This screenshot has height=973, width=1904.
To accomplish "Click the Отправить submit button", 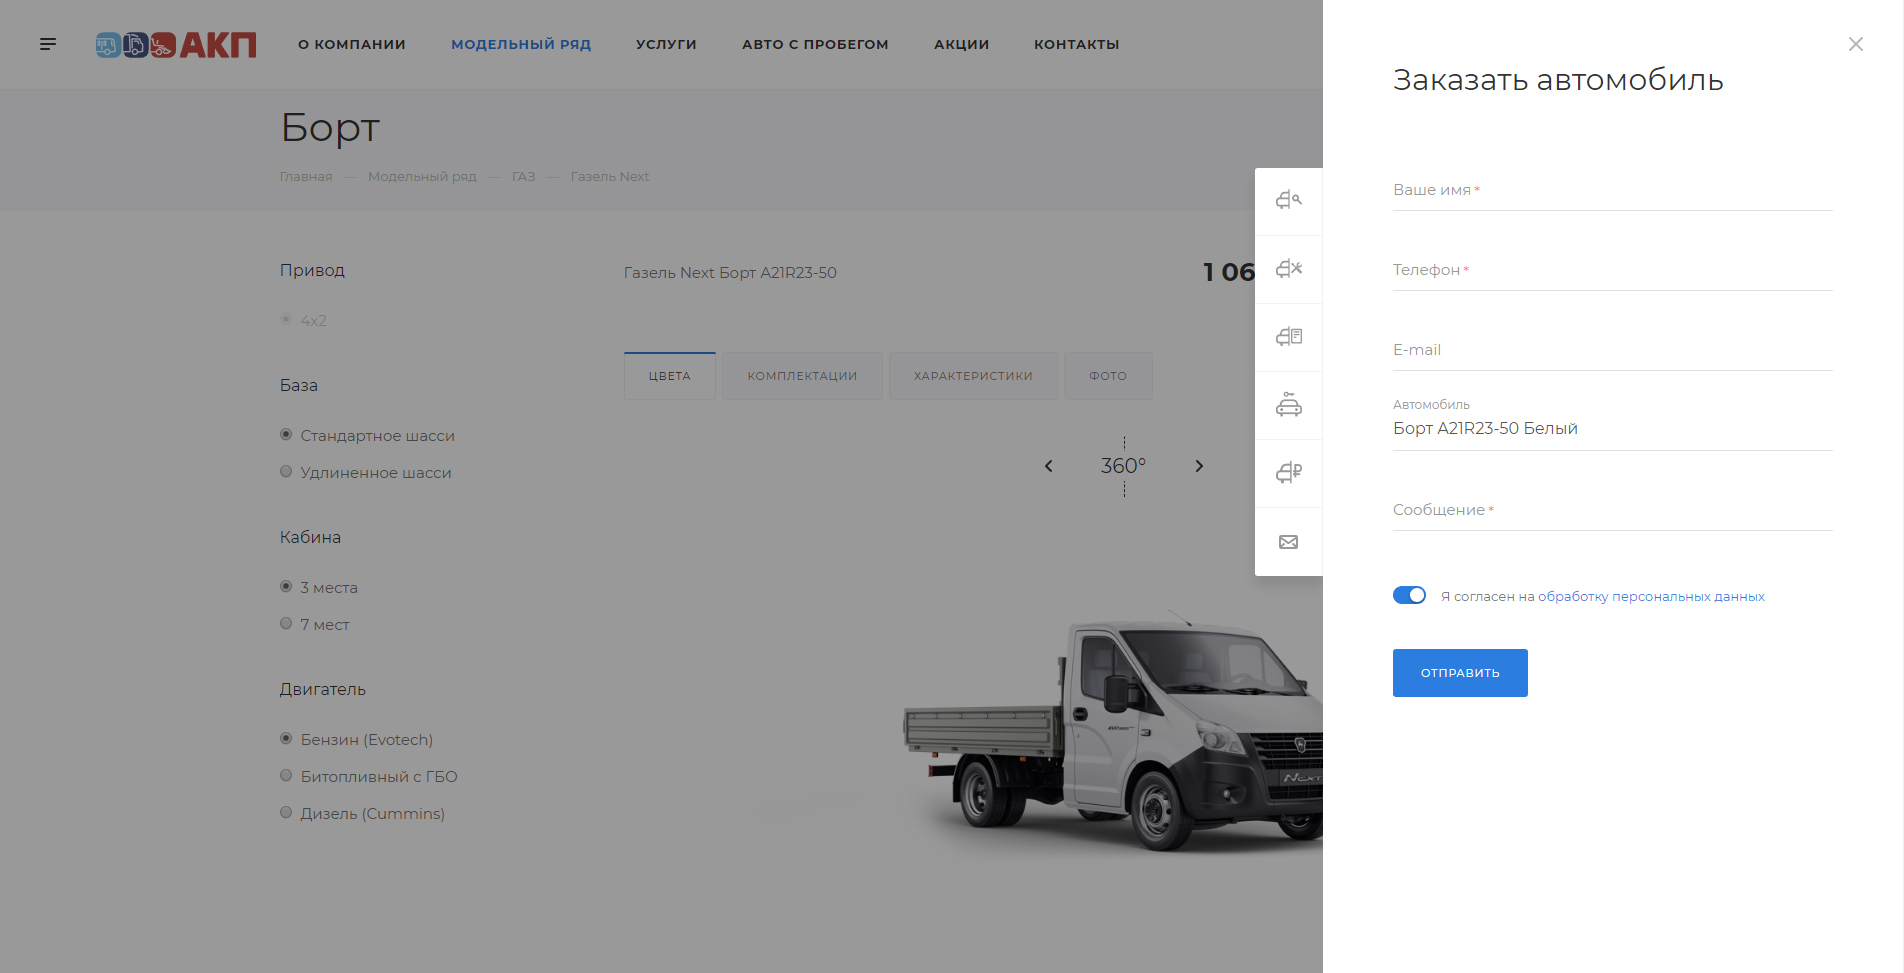I will 1460,673.
